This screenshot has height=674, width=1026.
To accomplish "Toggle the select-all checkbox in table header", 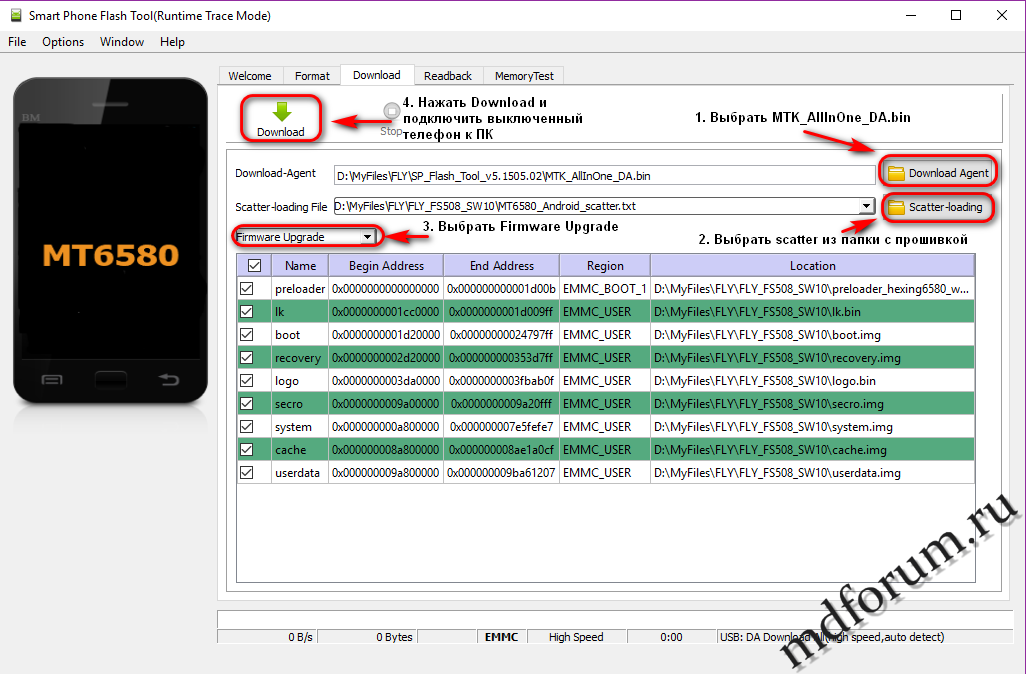I will (x=254, y=266).
